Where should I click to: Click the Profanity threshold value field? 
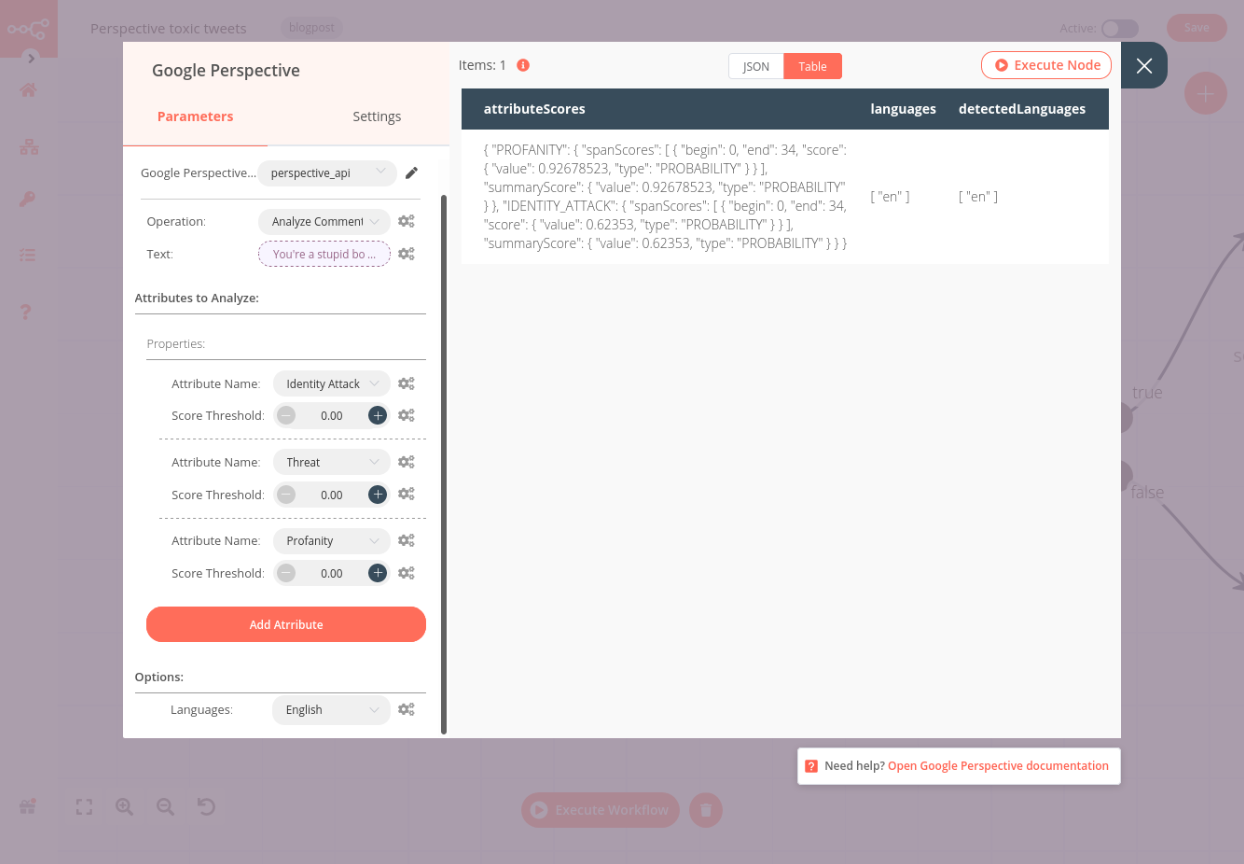click(x=332, y=573)
